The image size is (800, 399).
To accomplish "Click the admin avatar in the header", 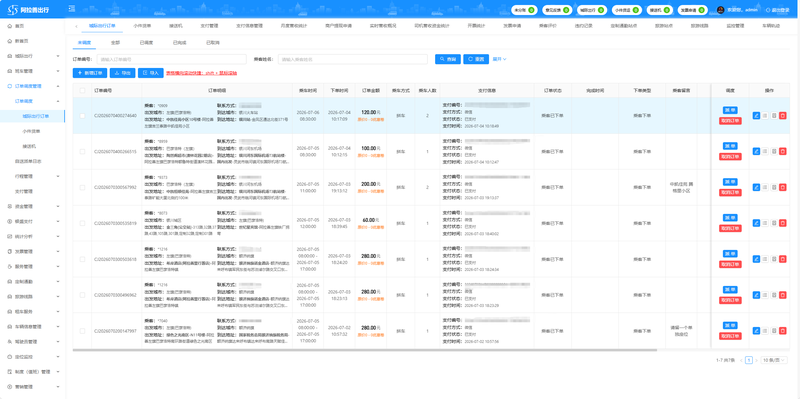I will tap(720, 10).
